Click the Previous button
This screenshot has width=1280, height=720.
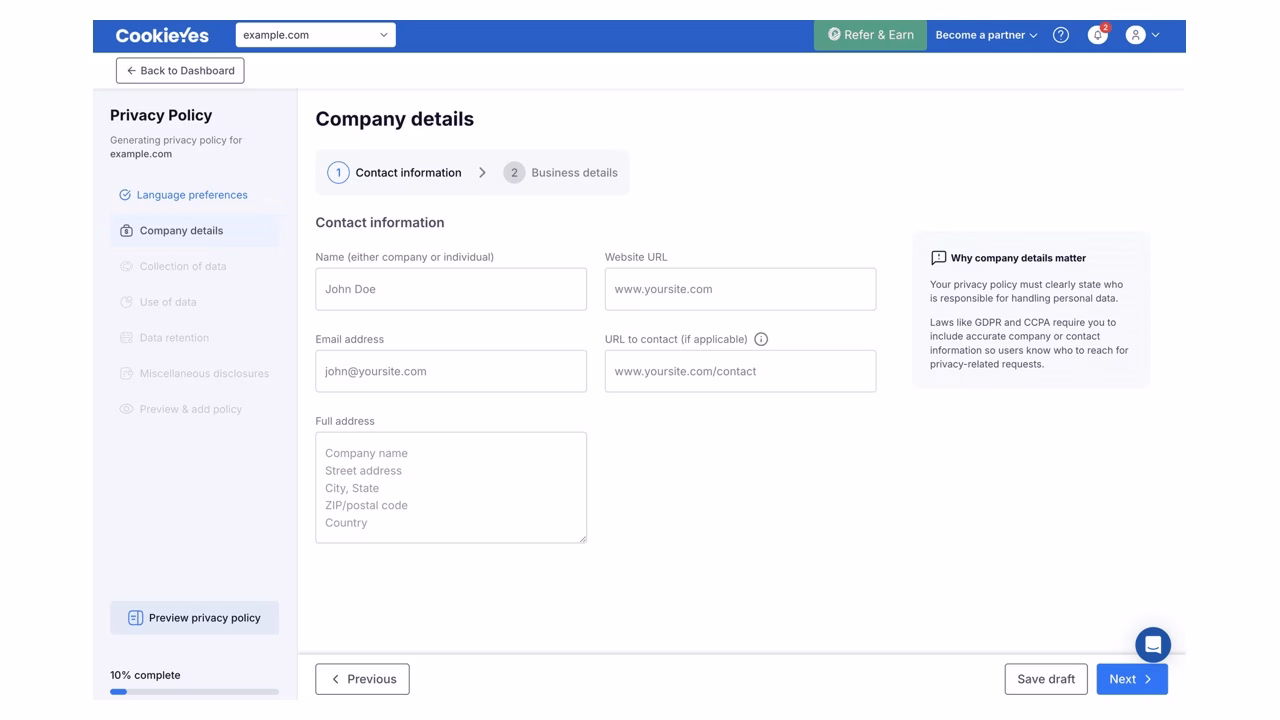362,679
